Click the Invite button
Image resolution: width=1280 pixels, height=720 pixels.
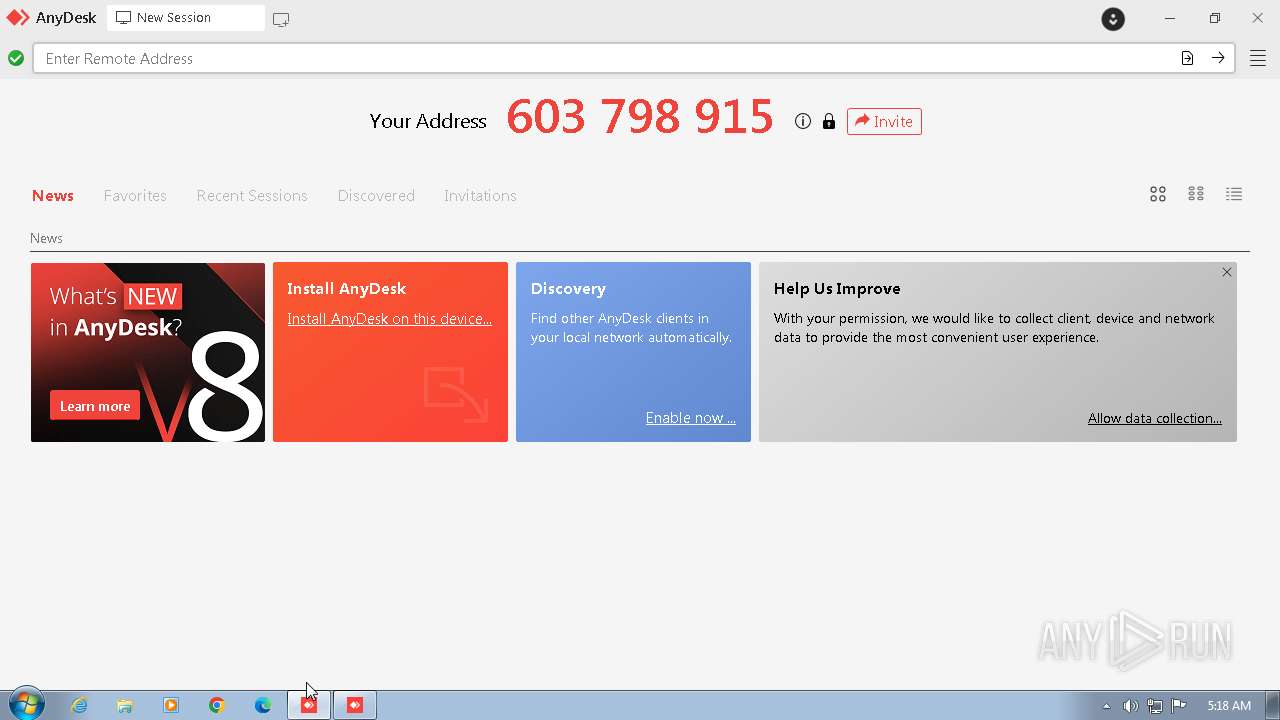click(884, 121)
